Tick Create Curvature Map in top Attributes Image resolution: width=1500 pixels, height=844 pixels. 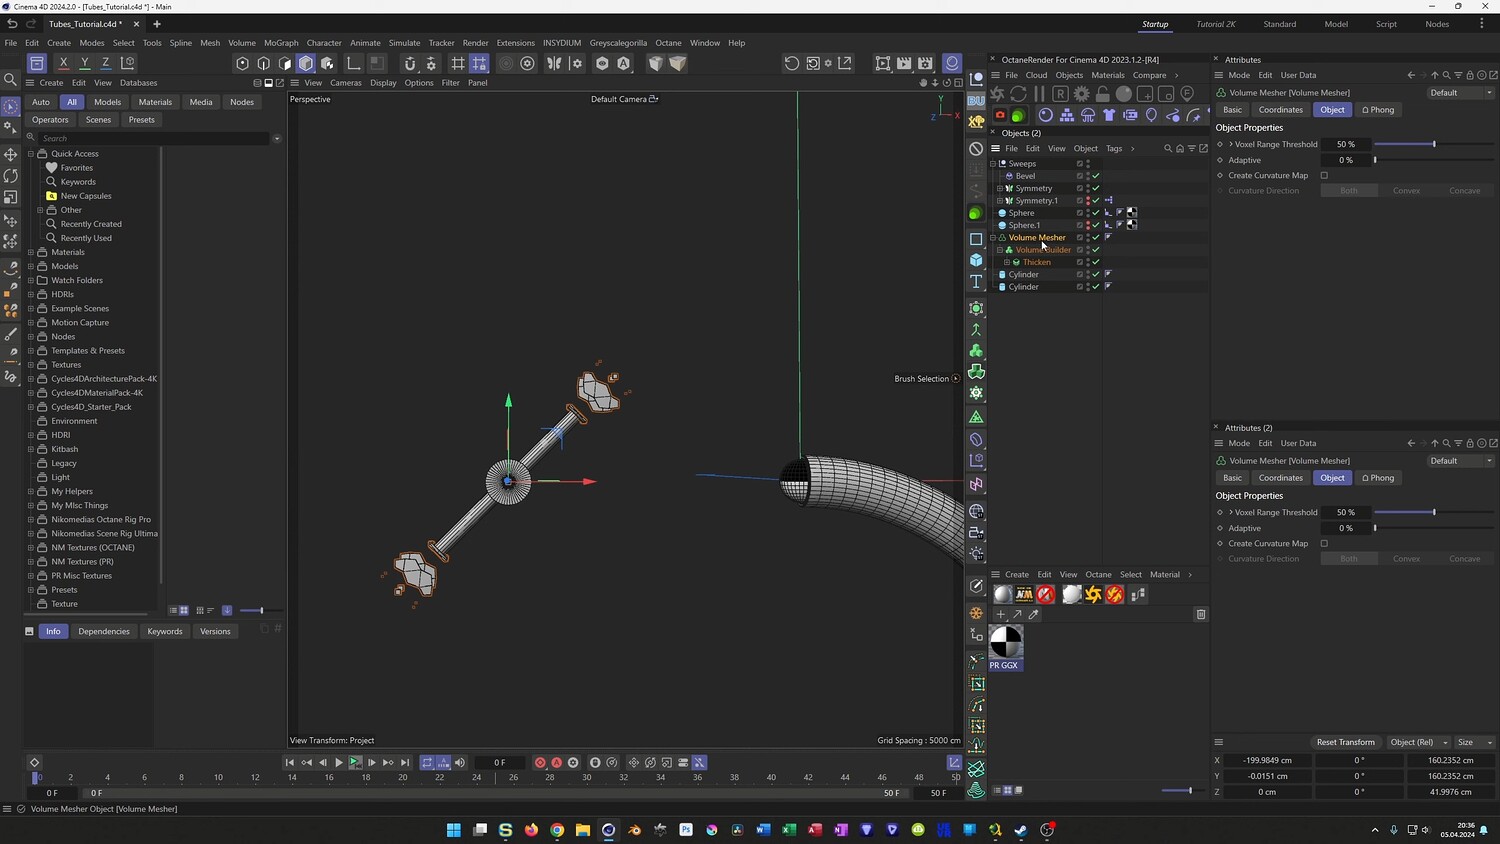pos(1324,176)
